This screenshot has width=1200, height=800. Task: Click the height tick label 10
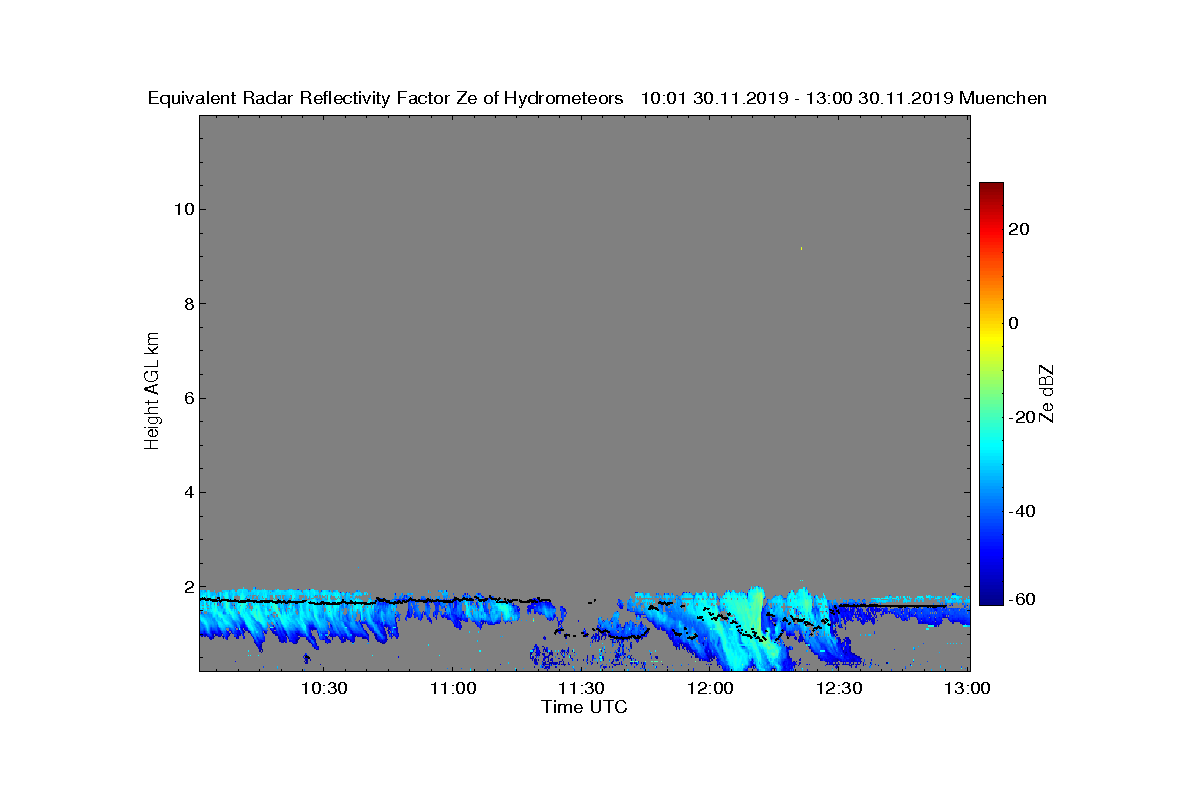[x=182, y=209]
